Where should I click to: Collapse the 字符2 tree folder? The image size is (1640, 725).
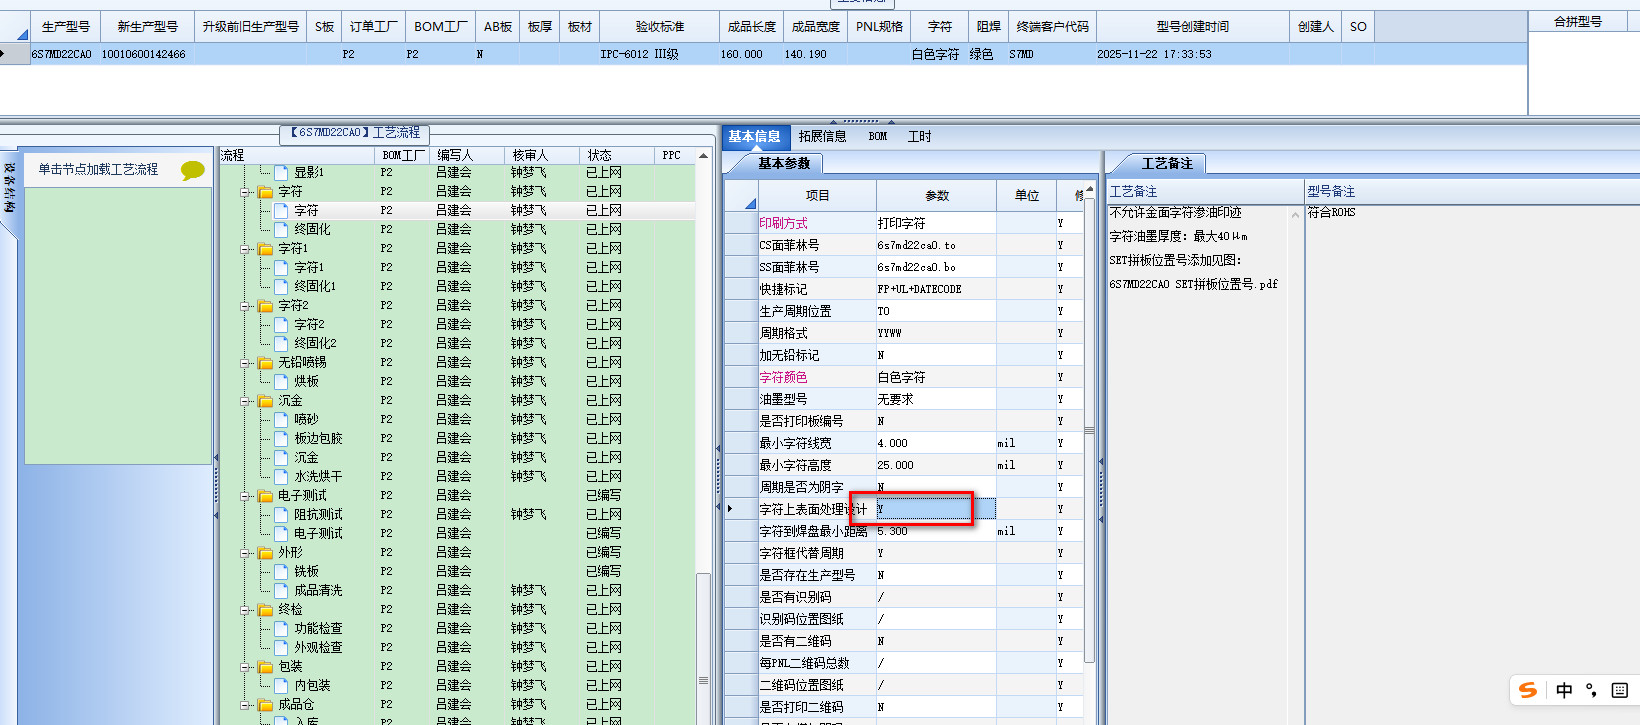coord(245,306)
